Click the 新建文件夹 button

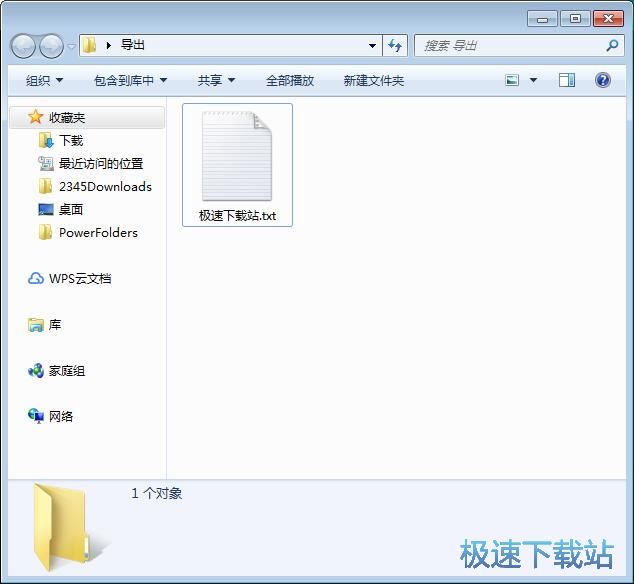coord(374,80)
